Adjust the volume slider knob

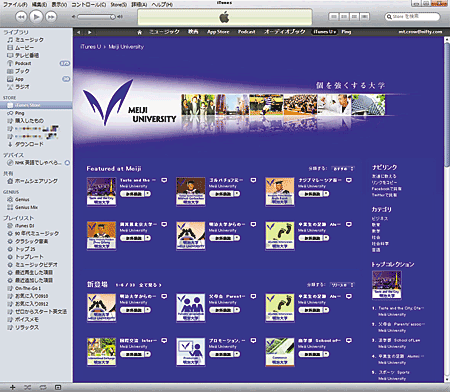(x=113, y=17)
